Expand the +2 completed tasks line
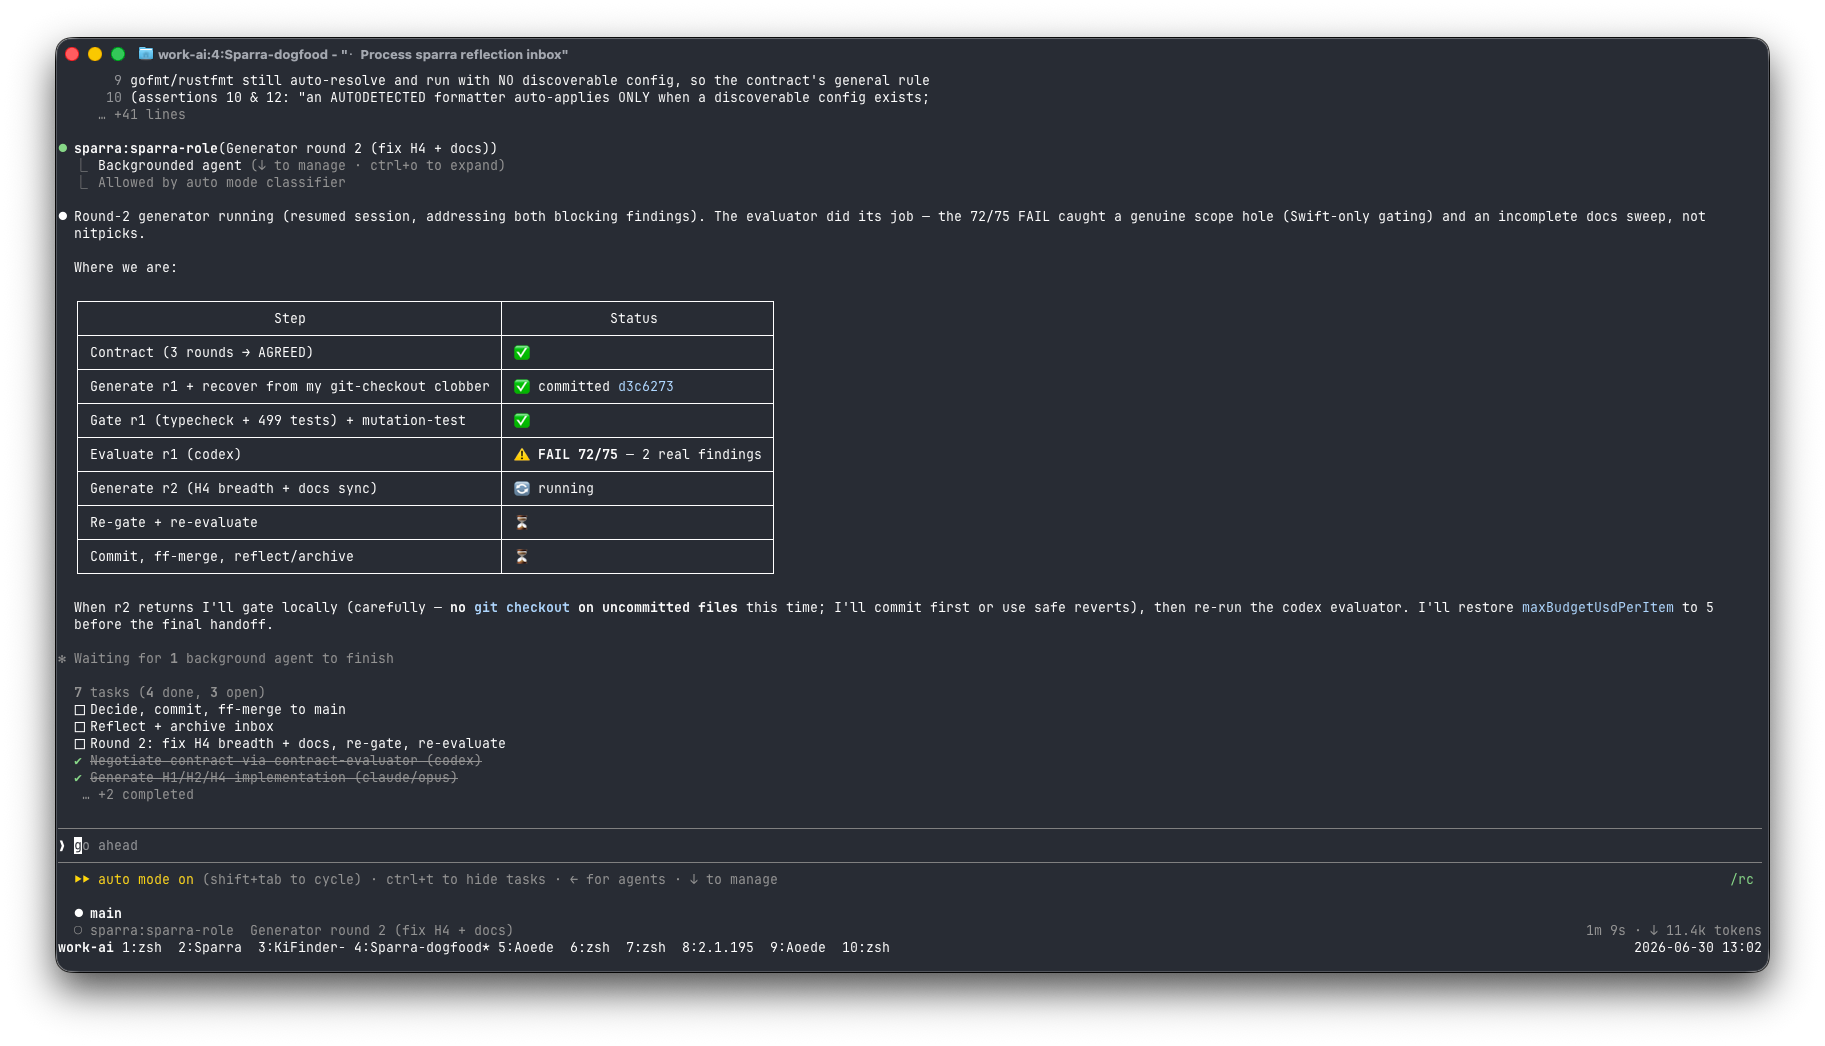Image resolution: width=1825 pixels, height=1046 pixels. tap(138, 794)
